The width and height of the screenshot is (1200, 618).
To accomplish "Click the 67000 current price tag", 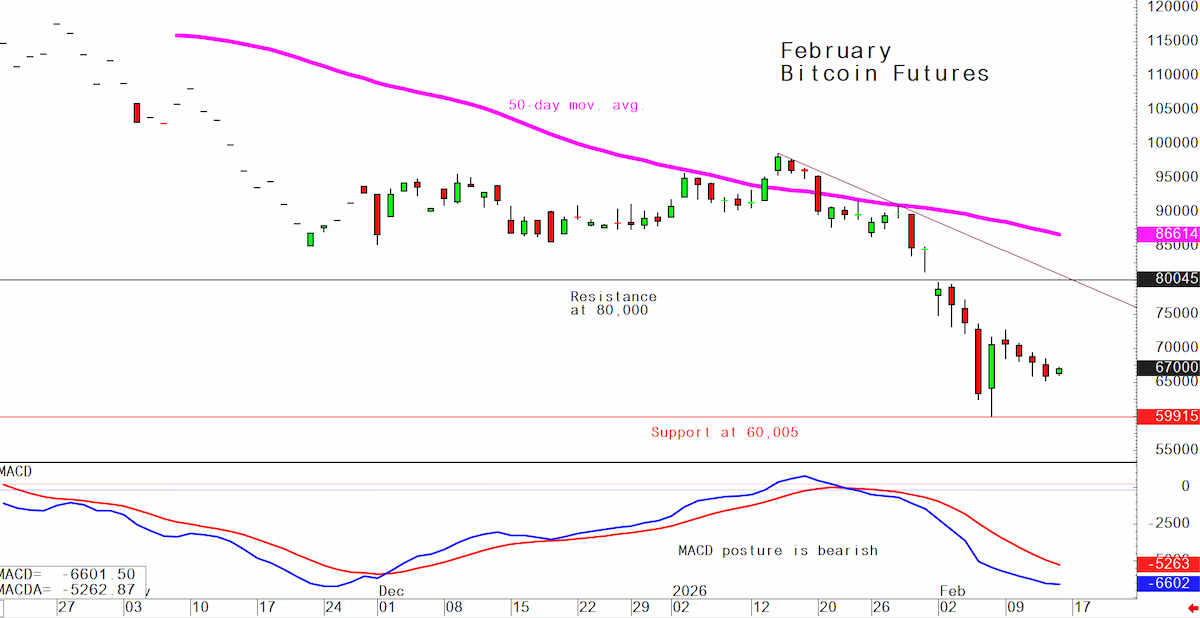I will [x=1168, y=367].
